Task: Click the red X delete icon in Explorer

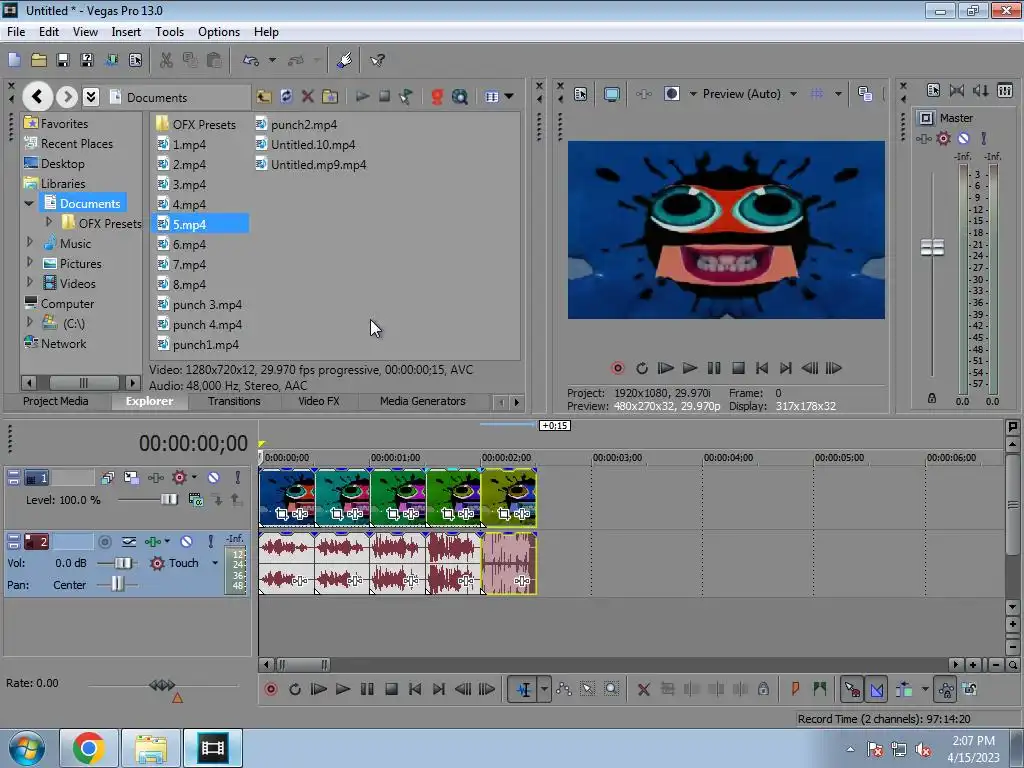Action: [x=308, y=97]
